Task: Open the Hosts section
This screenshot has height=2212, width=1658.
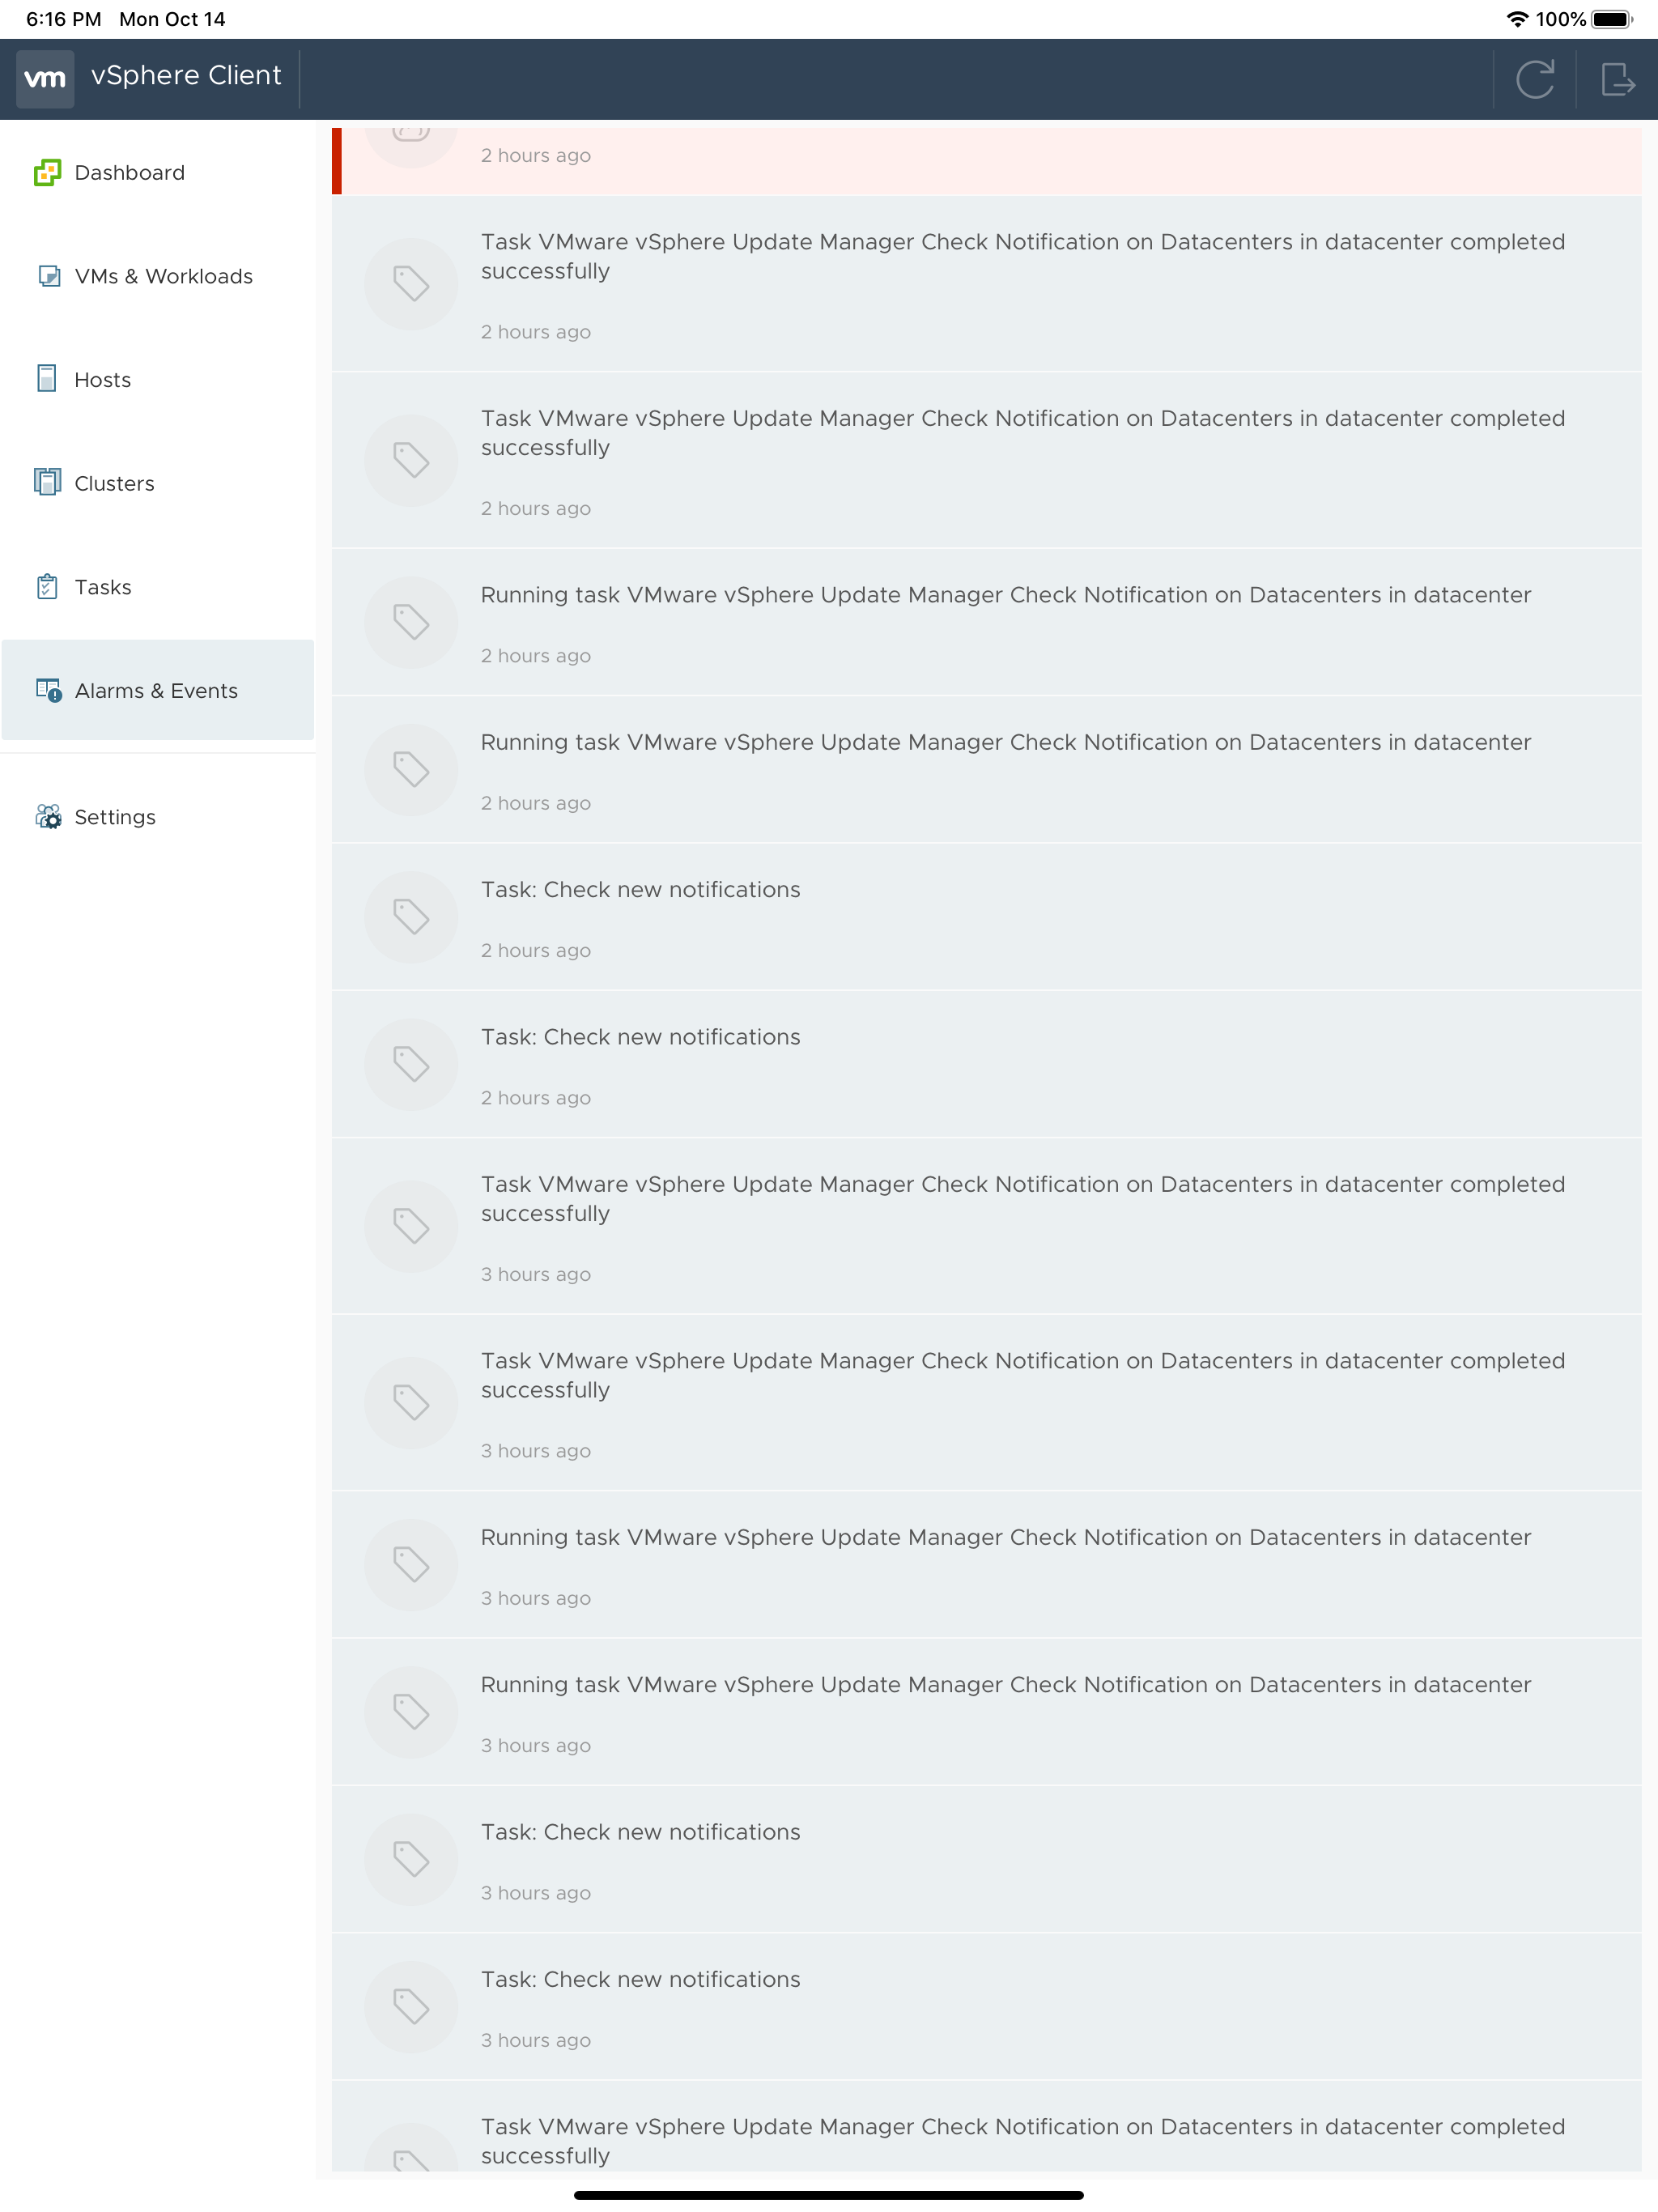Action: point(102,379)
